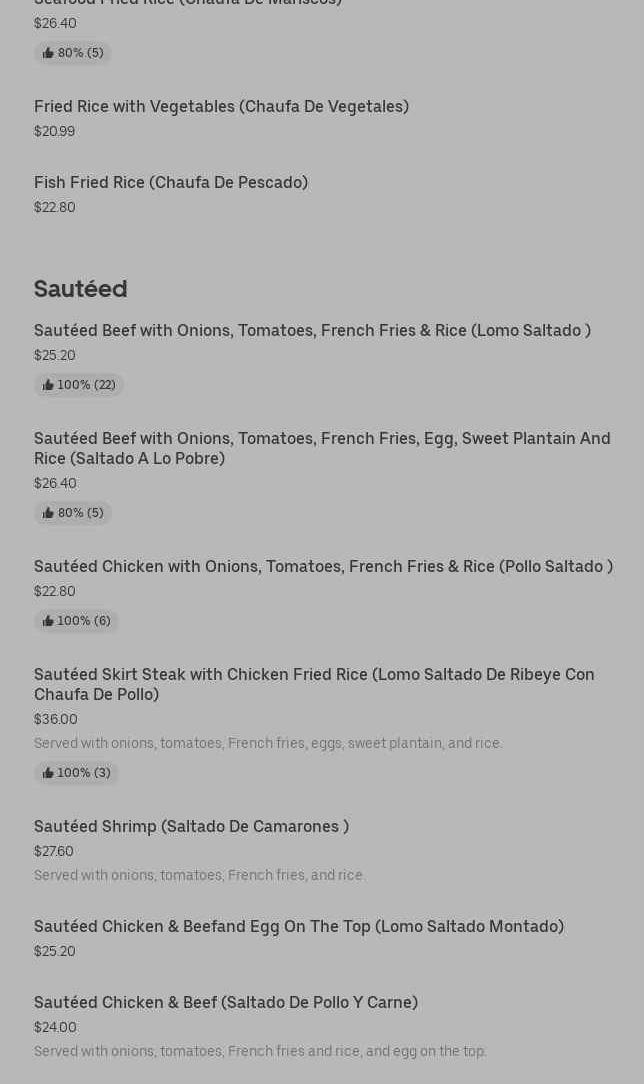Click thumbs-up icon under the $36.00 skirt steak
Image resolution: width=644 pixels, height=1084 pixels.
[48, 773]
